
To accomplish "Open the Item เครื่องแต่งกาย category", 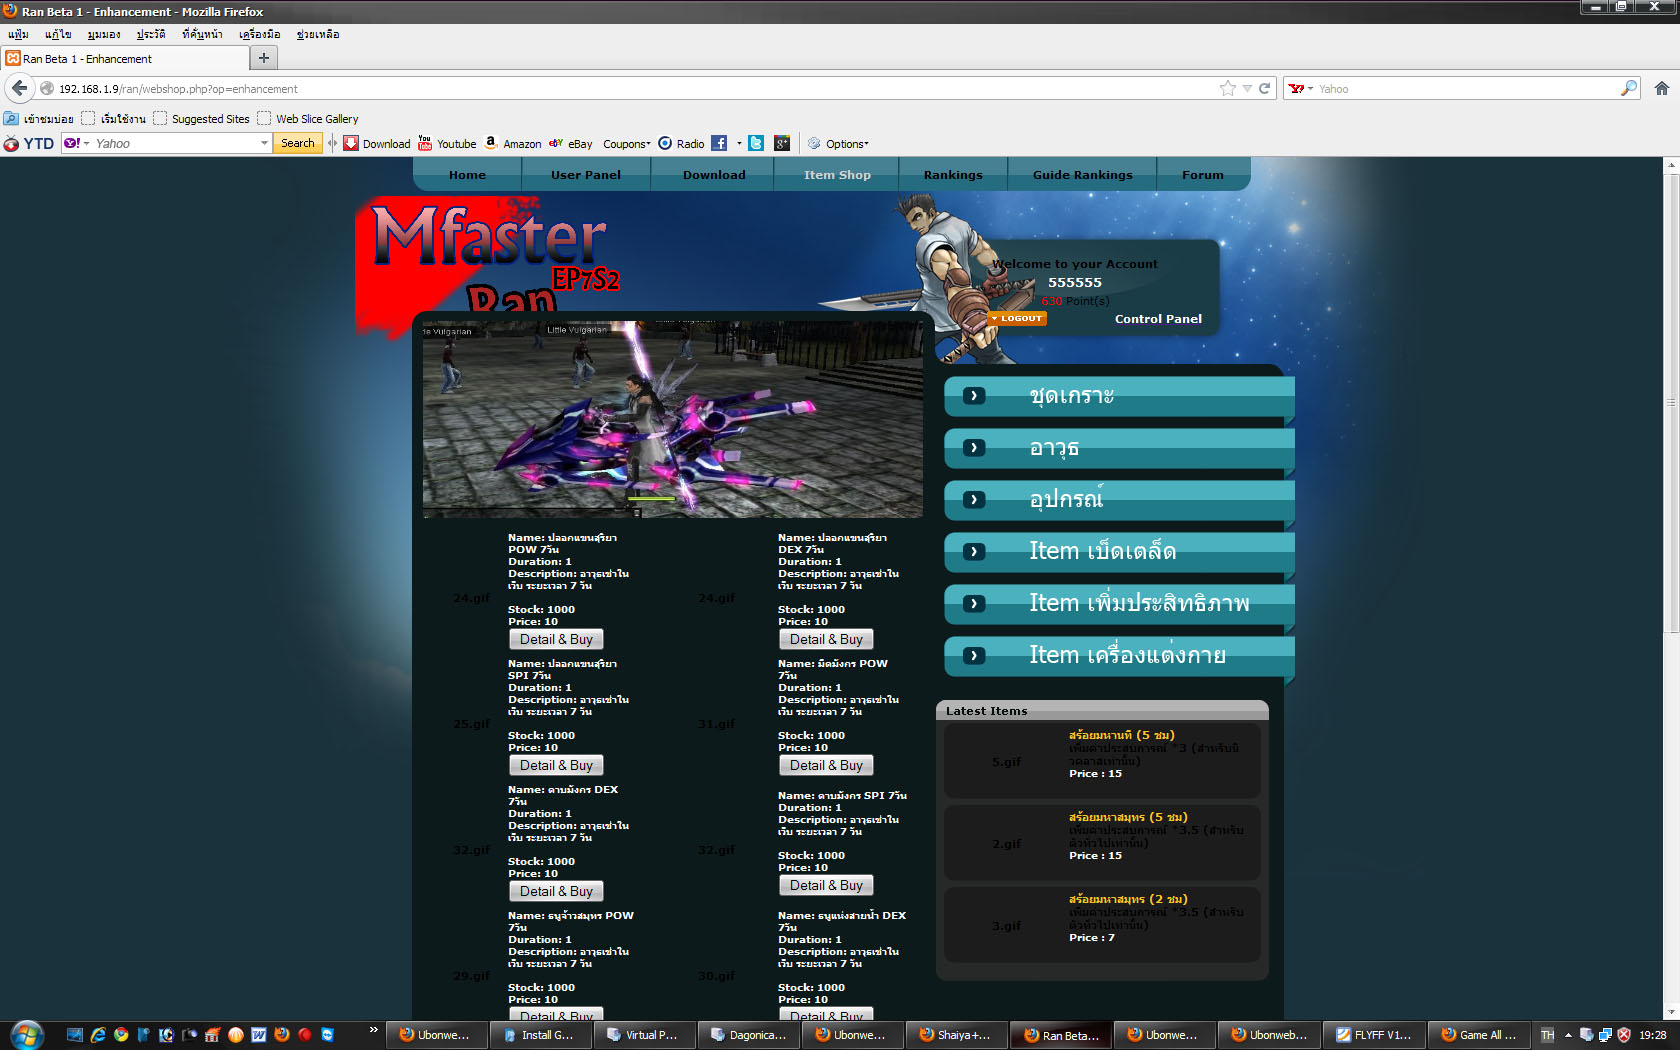I will coord(1119,656).
